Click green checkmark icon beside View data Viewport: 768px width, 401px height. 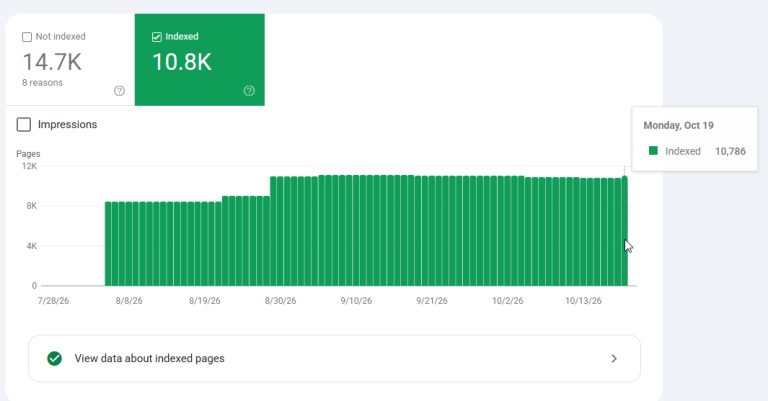point(54,358)
